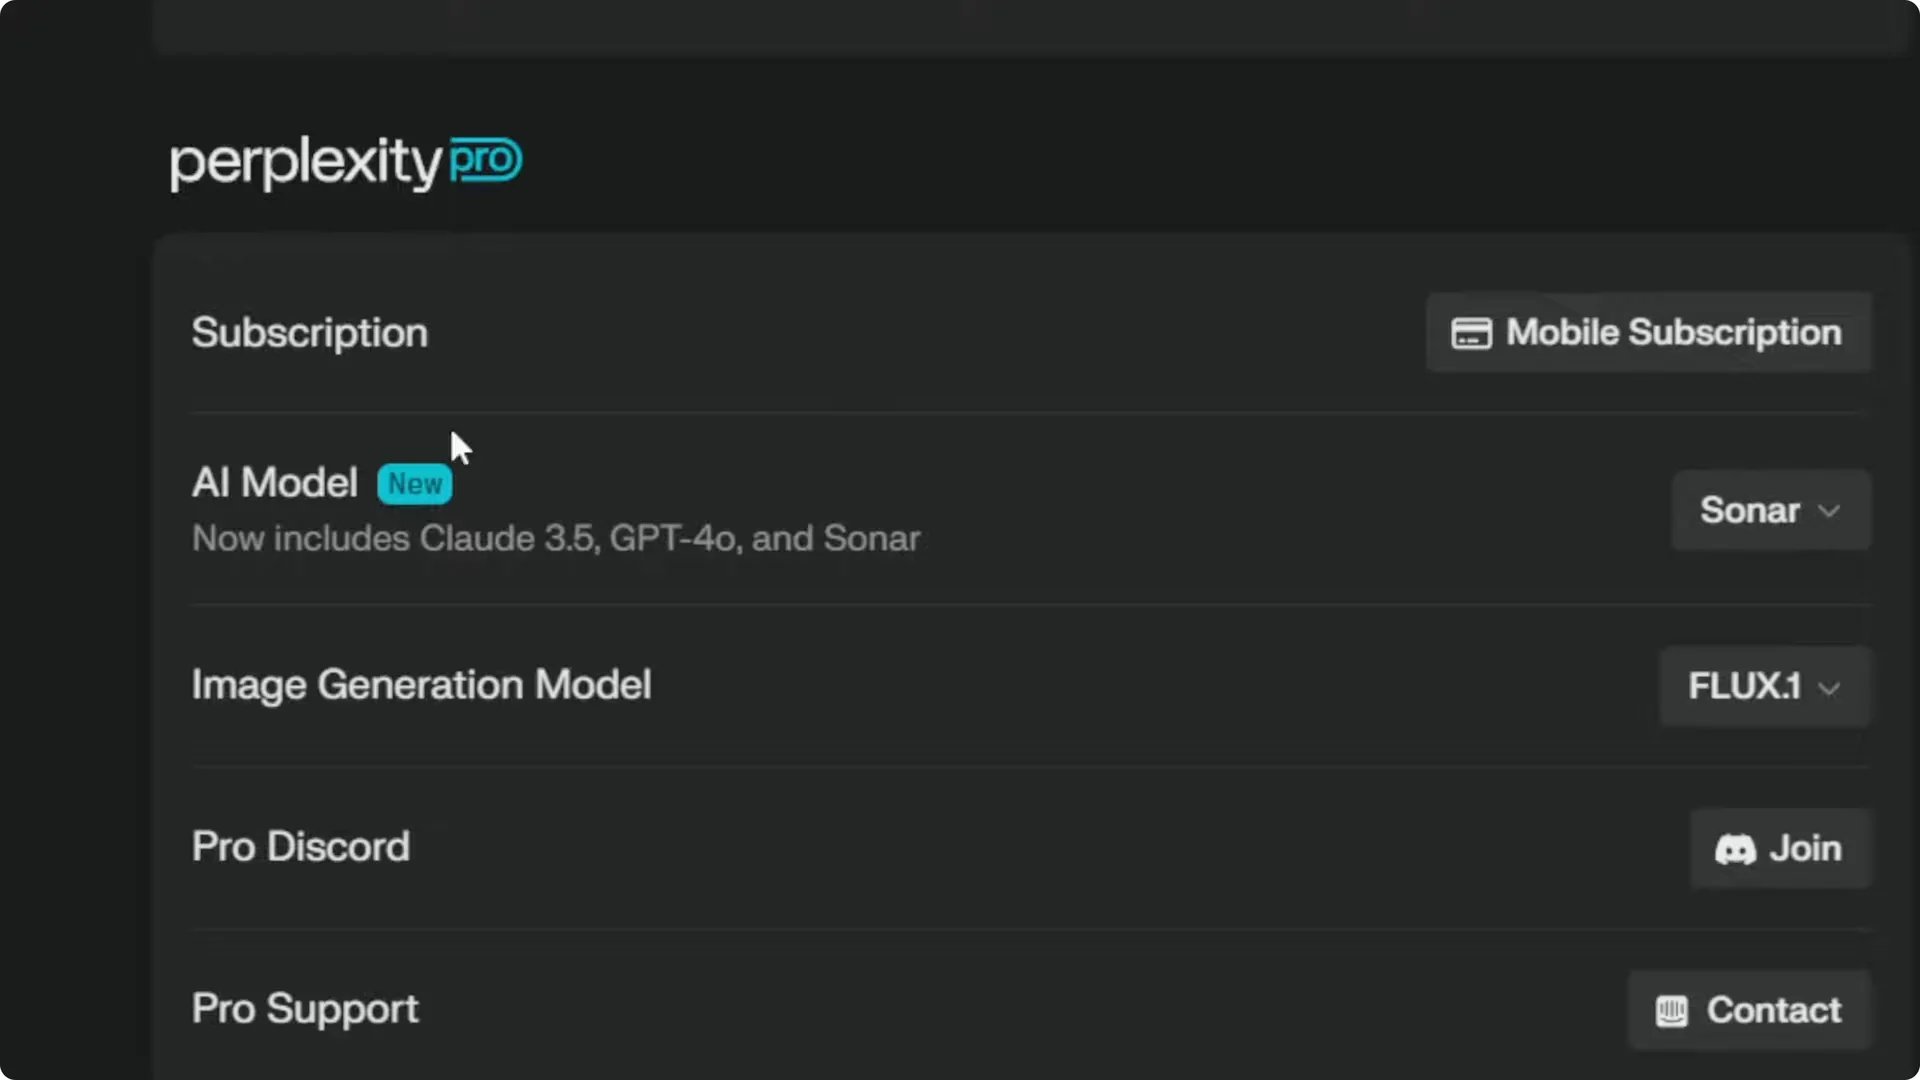Click the Claude 3.5 description text under AI Model
The width and height of the screenshot is (1920, 1080).
point(555,538)
